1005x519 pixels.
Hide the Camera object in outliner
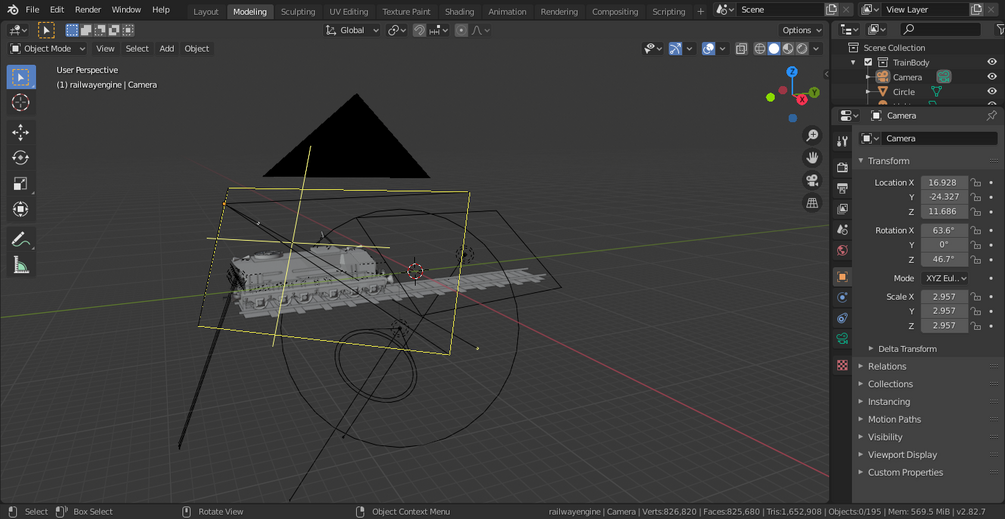[992, 77]
